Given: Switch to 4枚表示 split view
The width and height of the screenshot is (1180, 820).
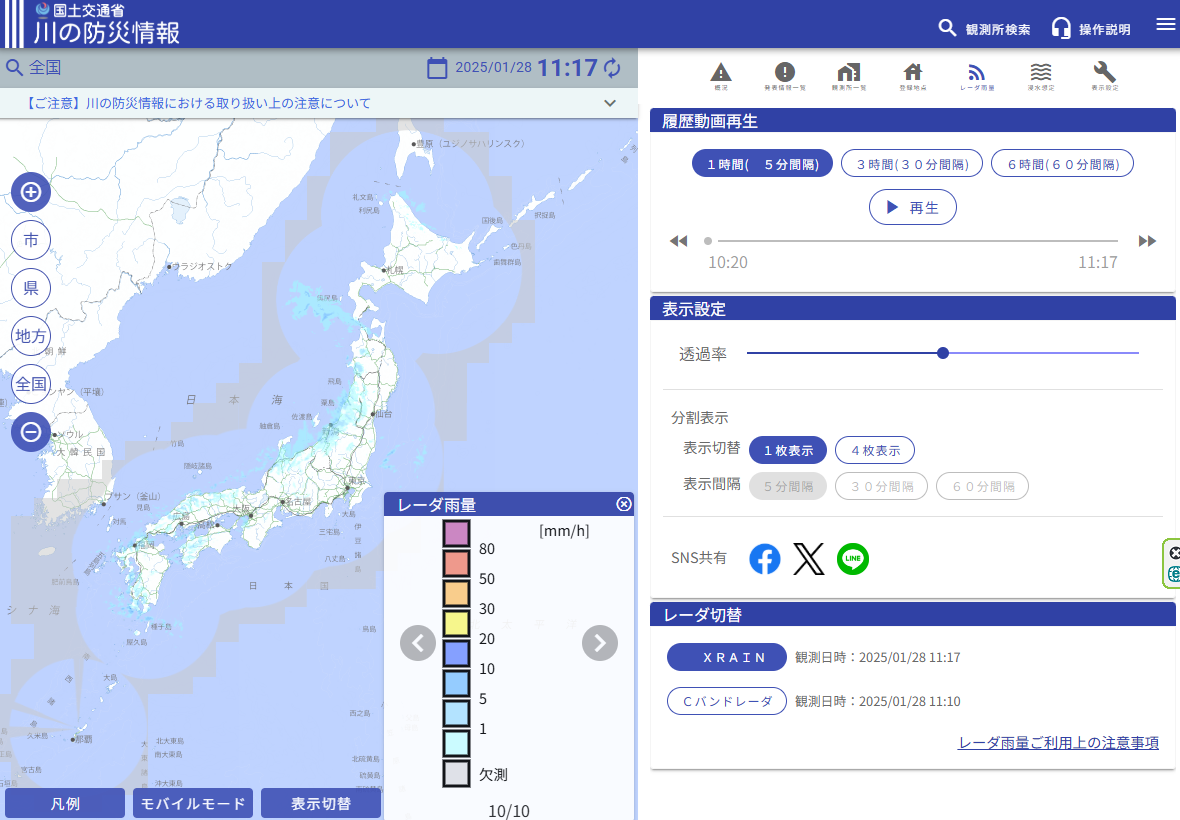Looking at the screenshot, I should (x=874, y=450).
